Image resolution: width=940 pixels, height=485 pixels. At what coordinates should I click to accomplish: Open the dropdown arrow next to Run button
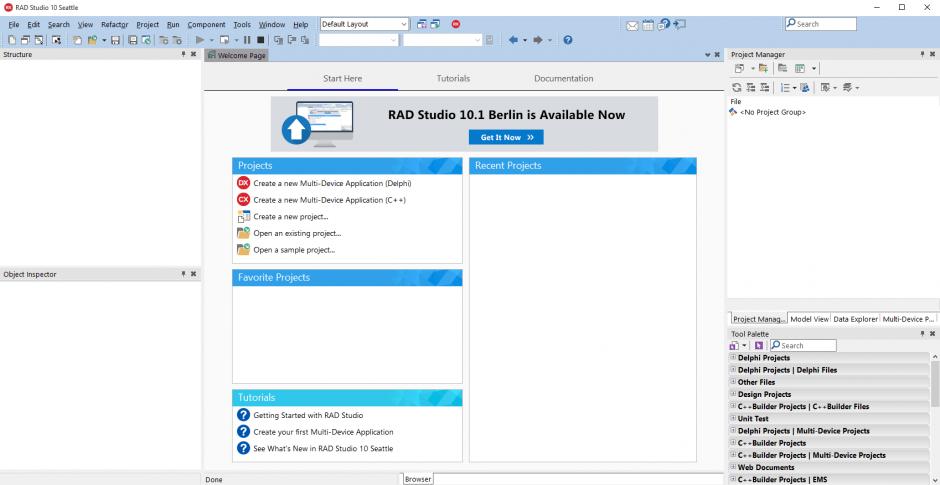[x=212, y=40]
